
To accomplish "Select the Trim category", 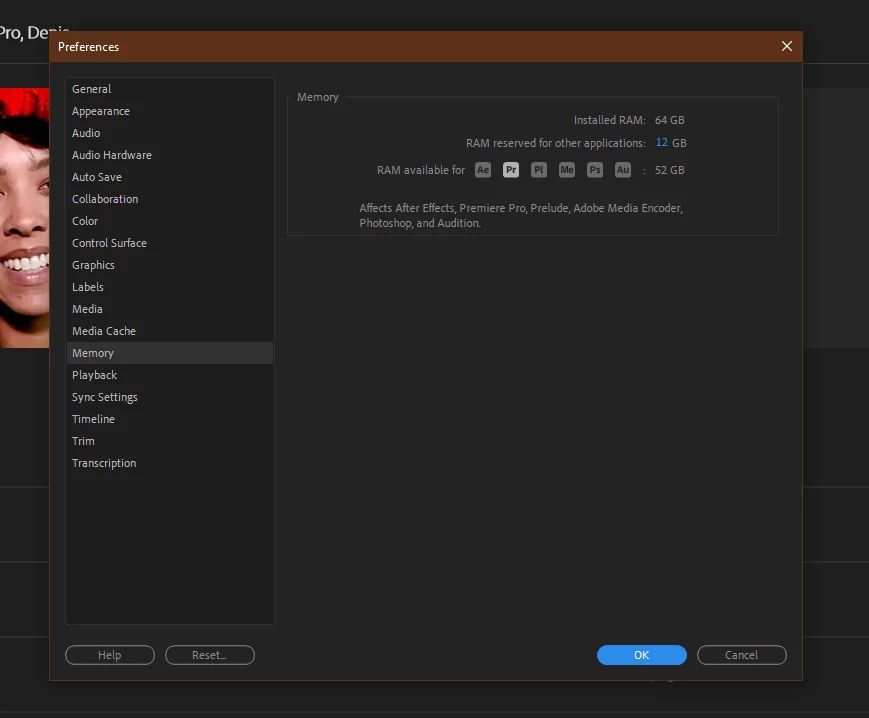I will 170,441.
